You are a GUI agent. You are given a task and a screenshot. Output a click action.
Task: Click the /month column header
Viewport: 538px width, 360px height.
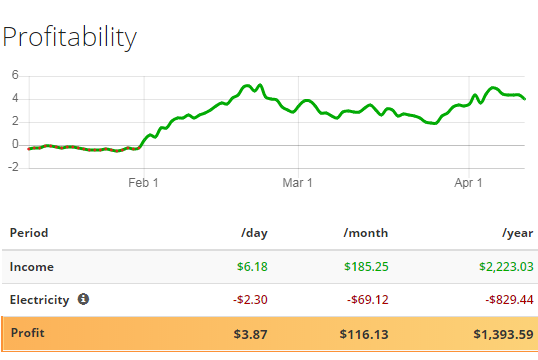(x=366, y=233)
